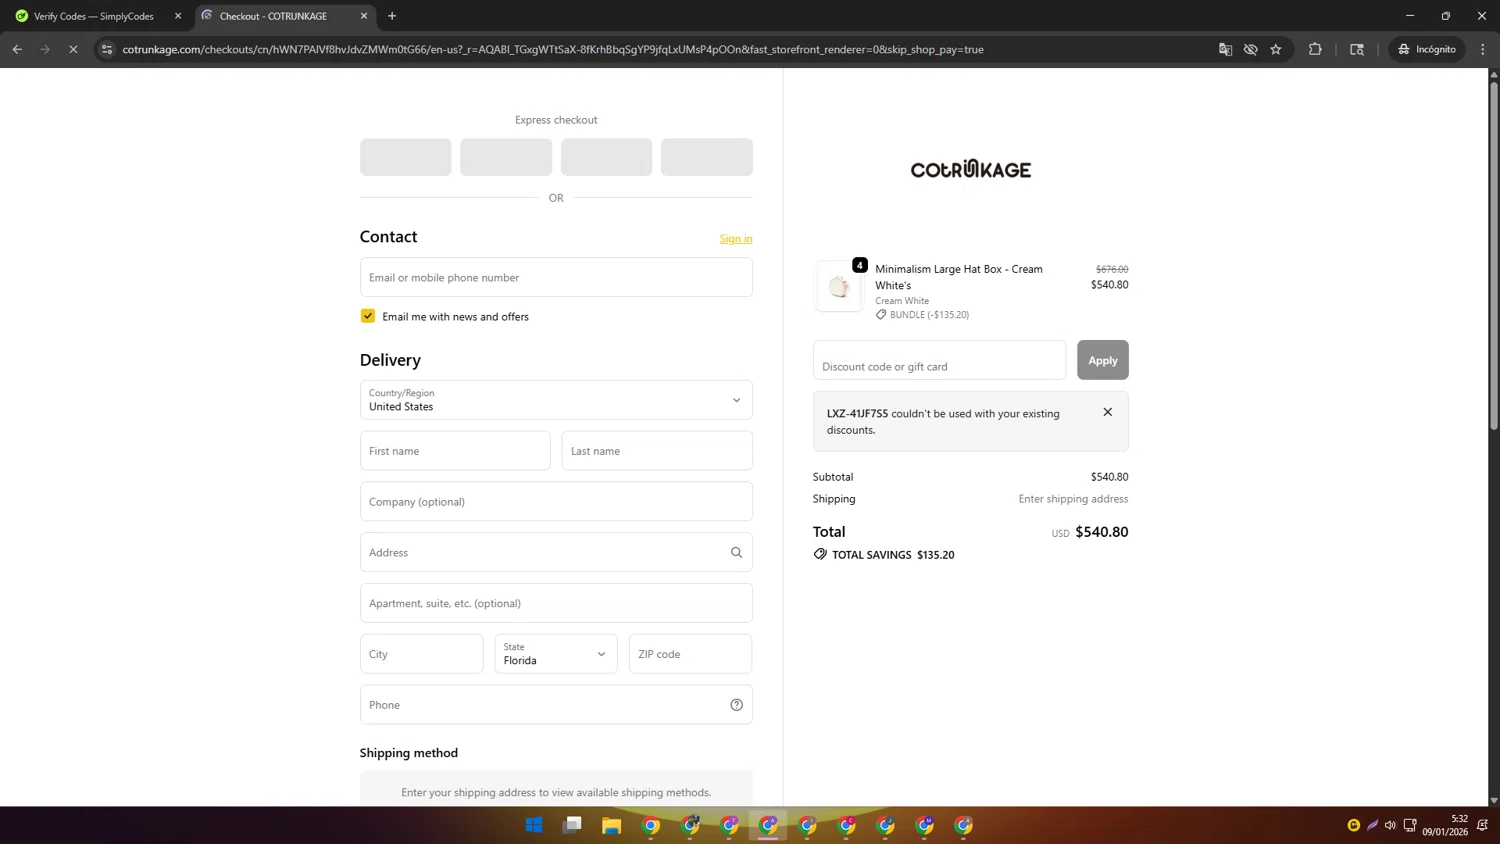Screen dimensions: 1500x844
Task: Click the third-party cookies blocked eye icon
Action: (x=1250, y=49)
